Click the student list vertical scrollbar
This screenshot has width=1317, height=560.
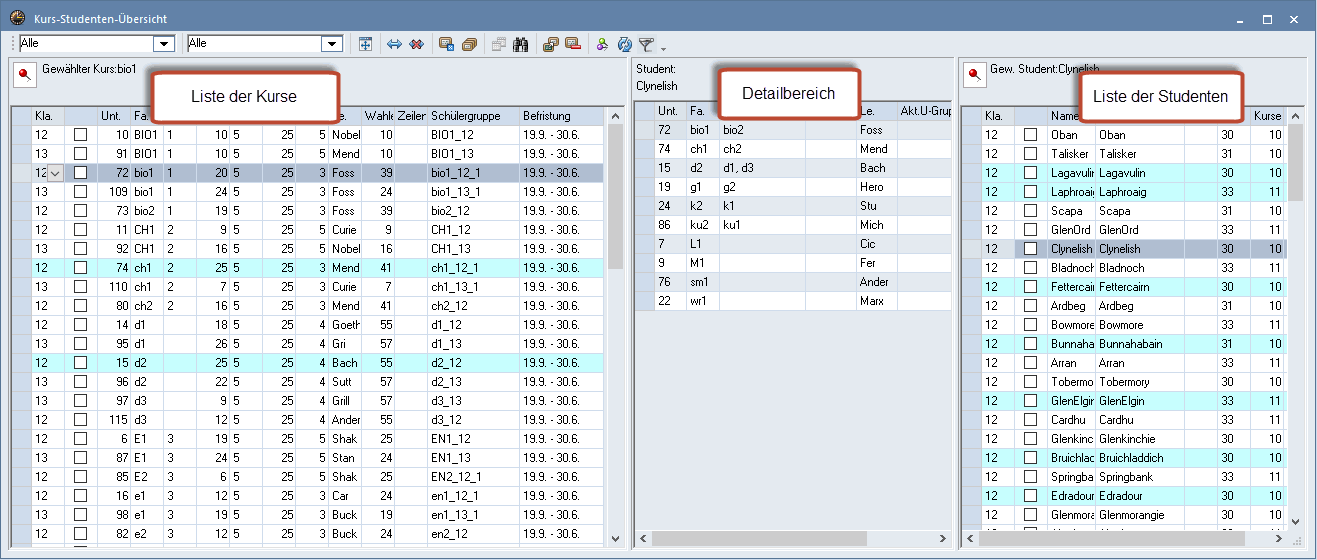pyautogui.click(x=1295, y=318)
